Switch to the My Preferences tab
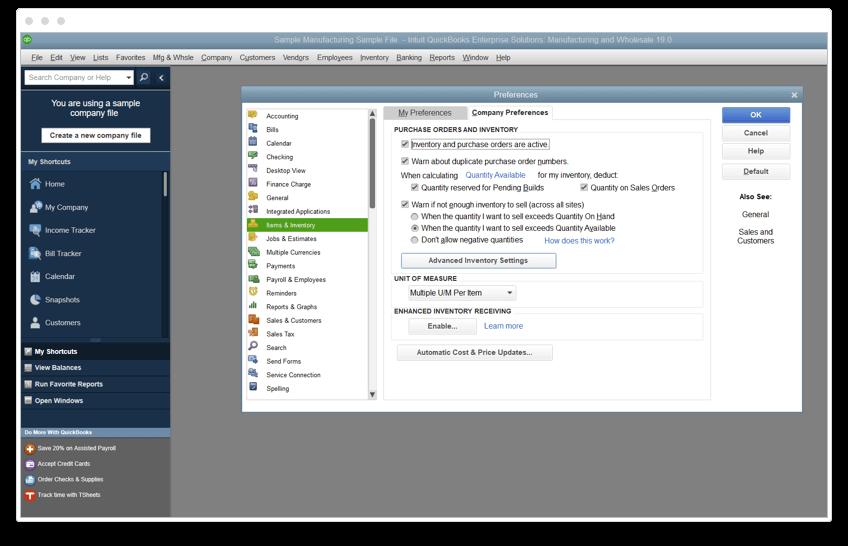Viewport: 848px width, 546px height. click(425, 112)
